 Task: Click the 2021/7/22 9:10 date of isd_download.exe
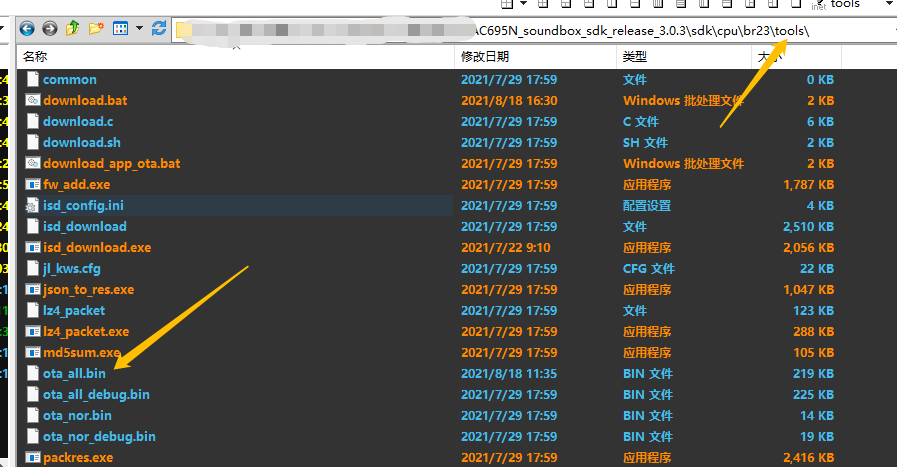point(506,247)
